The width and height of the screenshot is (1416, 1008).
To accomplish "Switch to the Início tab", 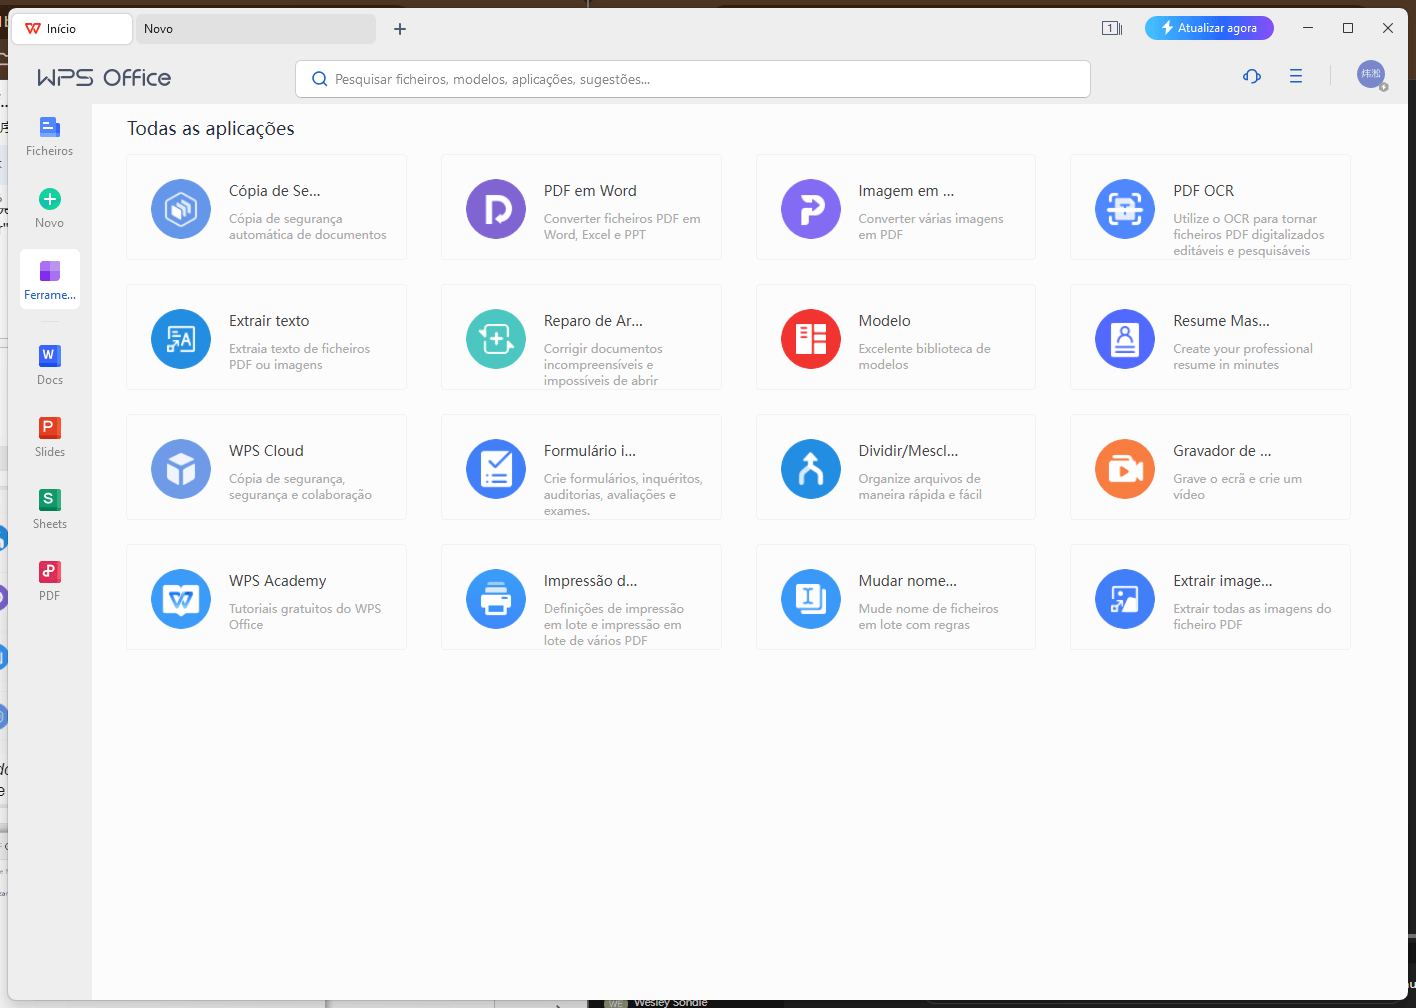I will coord(71,29).
